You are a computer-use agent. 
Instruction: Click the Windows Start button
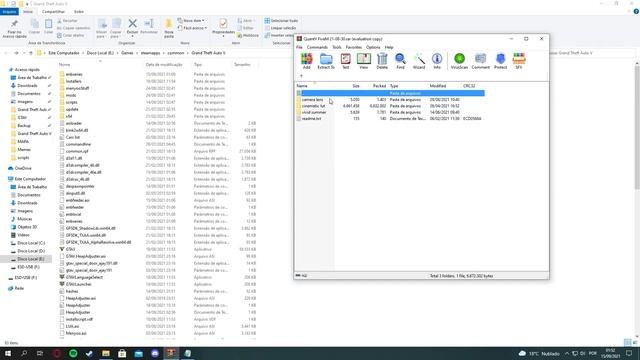[x=8, y=353]
